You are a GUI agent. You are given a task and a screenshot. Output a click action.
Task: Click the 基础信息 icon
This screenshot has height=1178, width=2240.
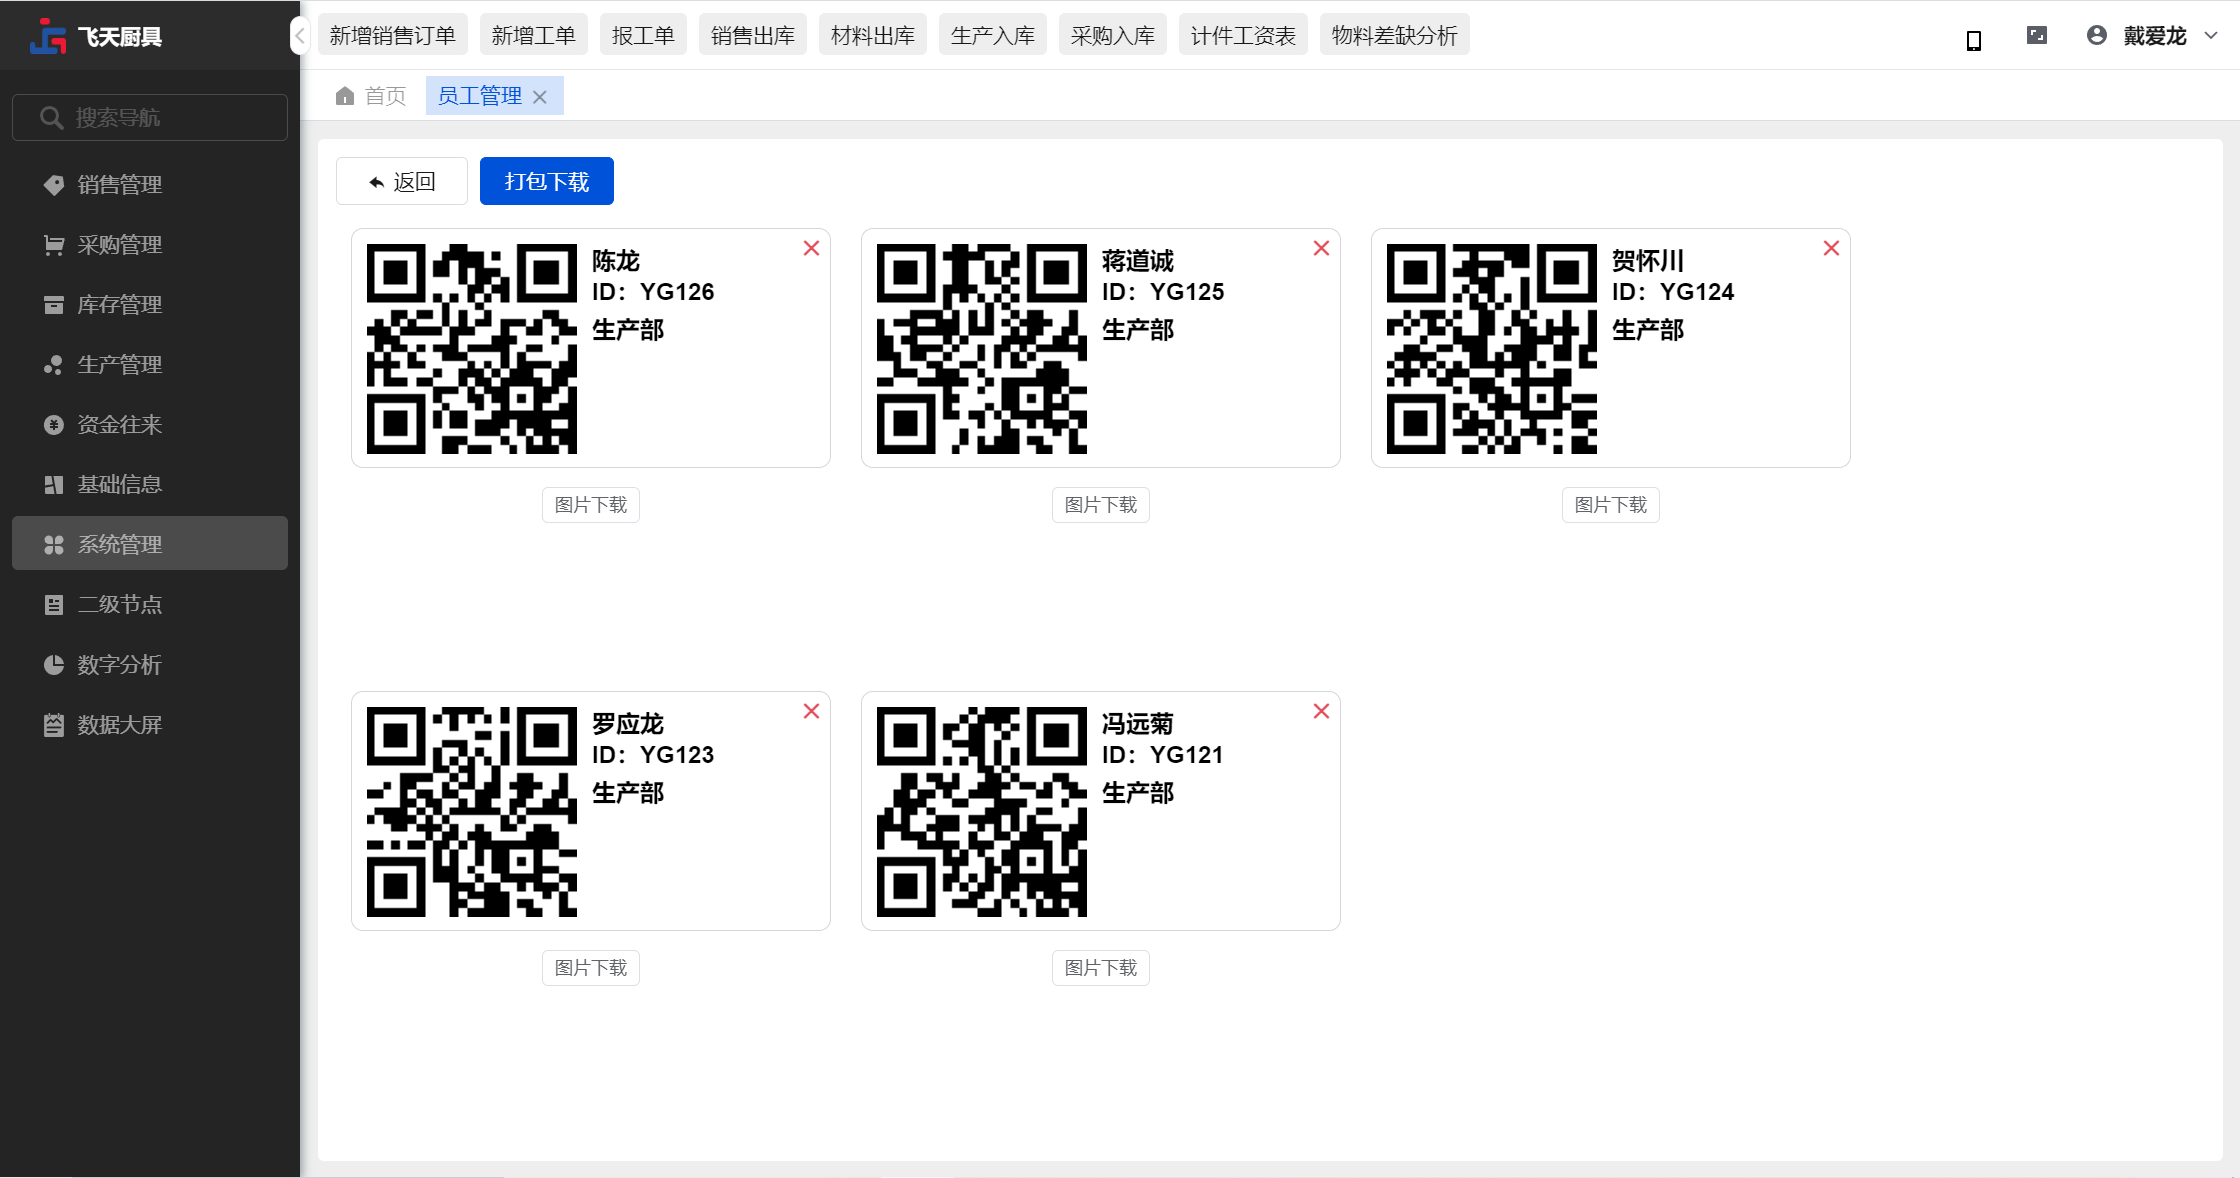54,485
